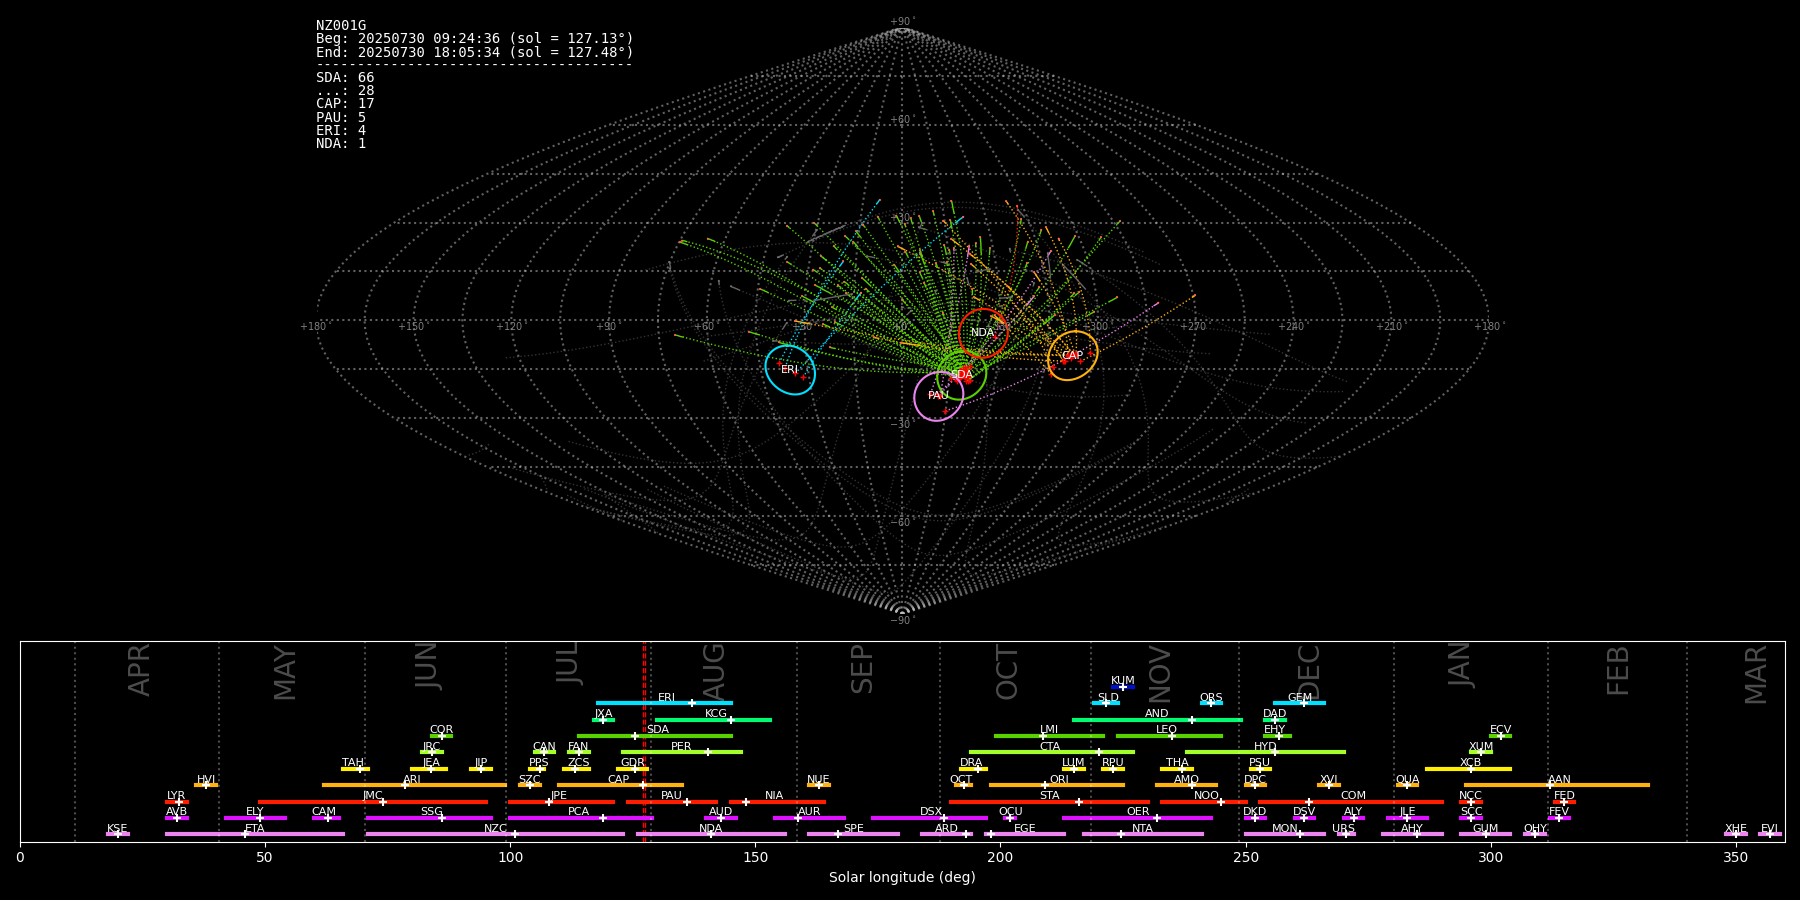Click the SPE shower bar in timeline
Screen dimensions: 1800x900
(x=853, y=834)
